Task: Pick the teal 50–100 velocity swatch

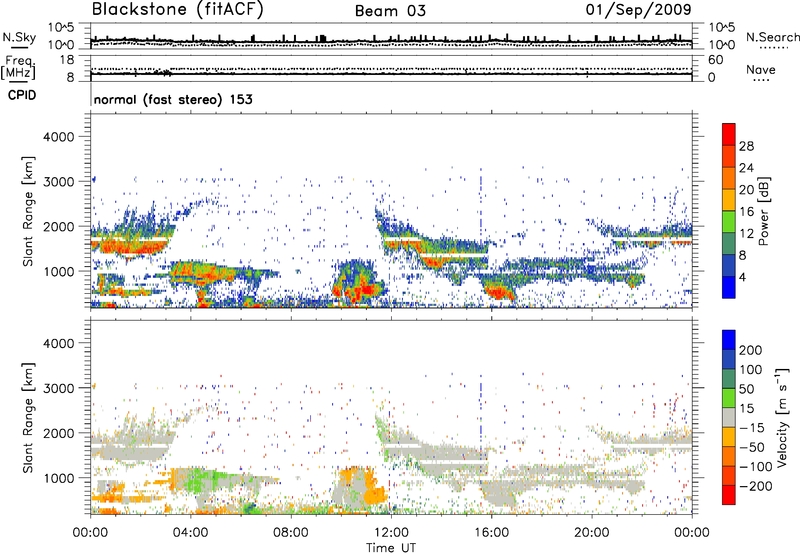Action: pos(729,379)
